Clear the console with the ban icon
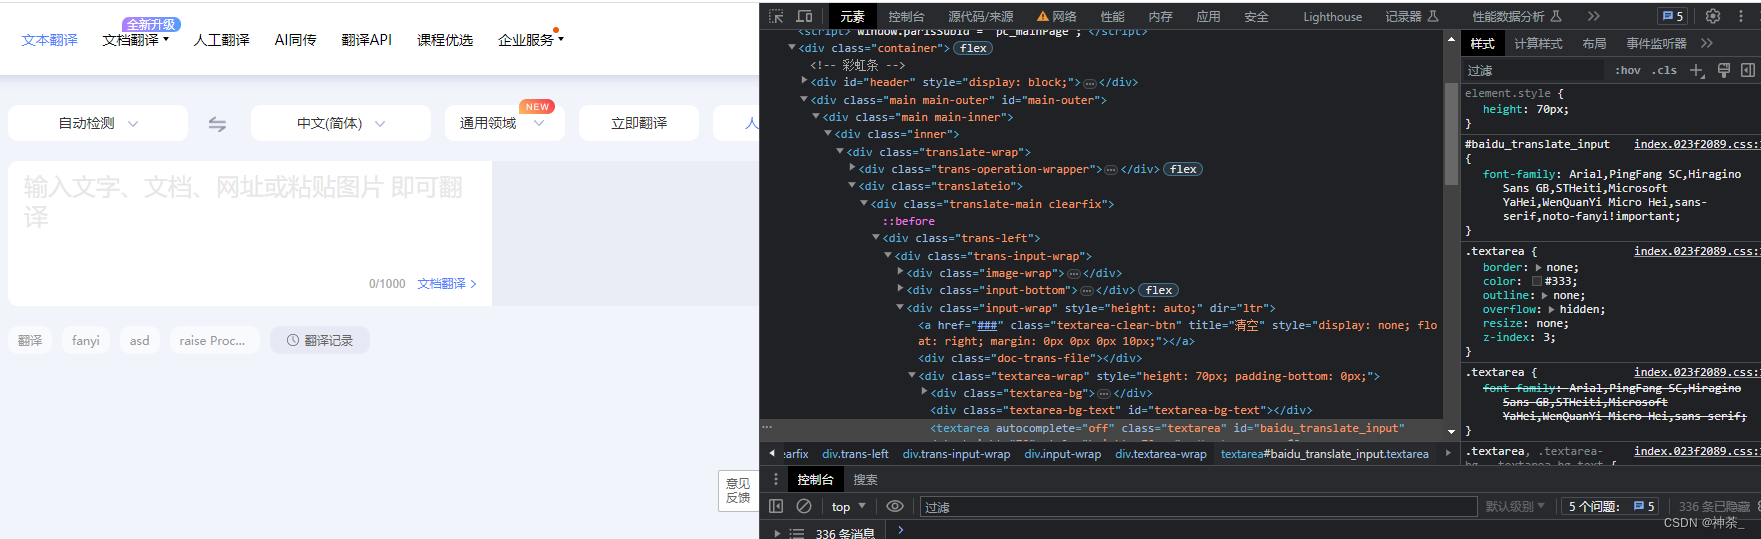The image size is (1761, 539). (804, 506)
